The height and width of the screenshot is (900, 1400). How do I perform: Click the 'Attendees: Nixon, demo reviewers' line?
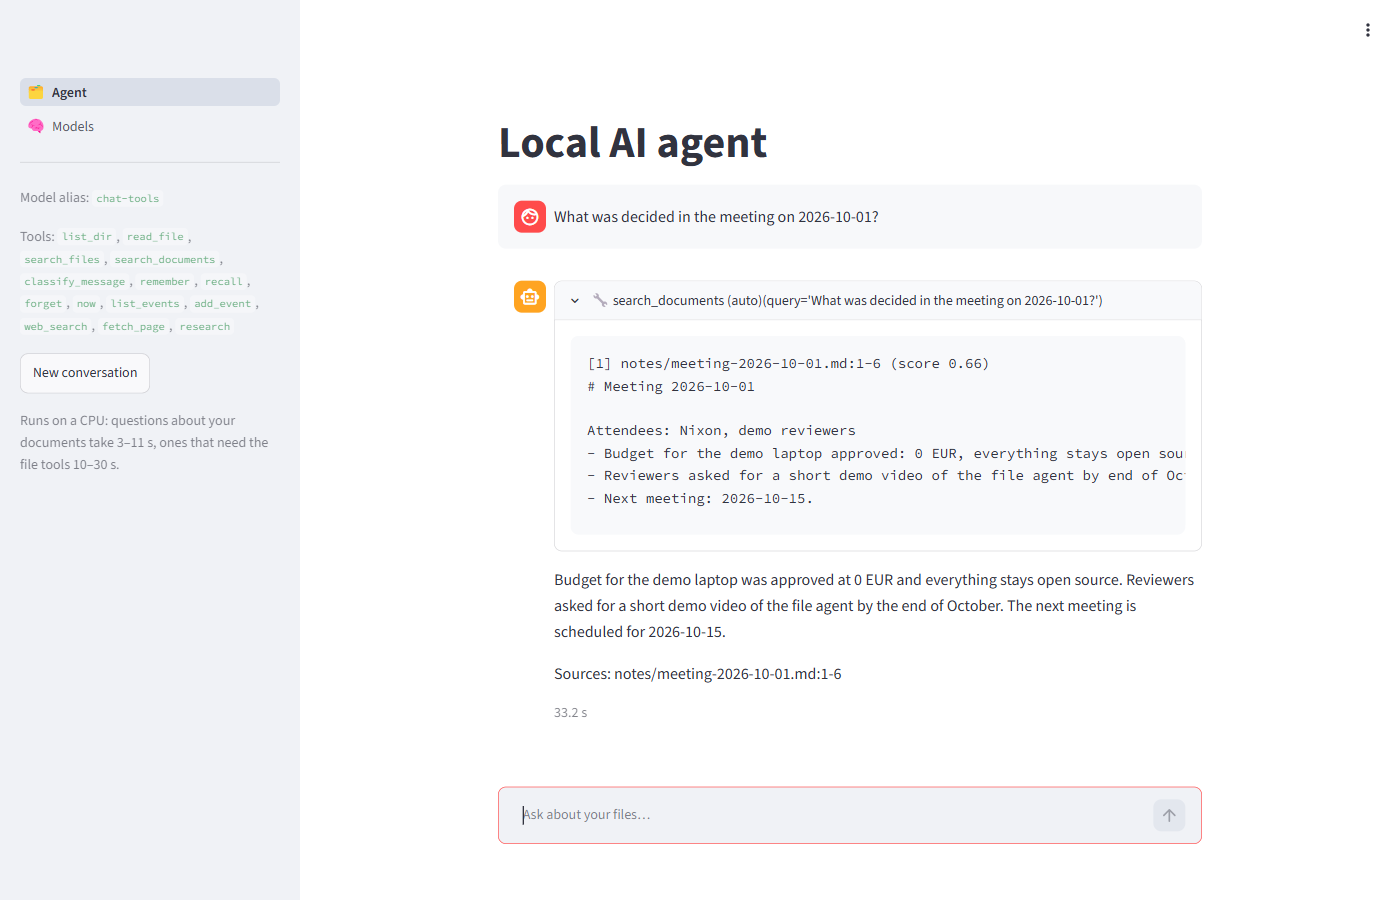point(721,431)
